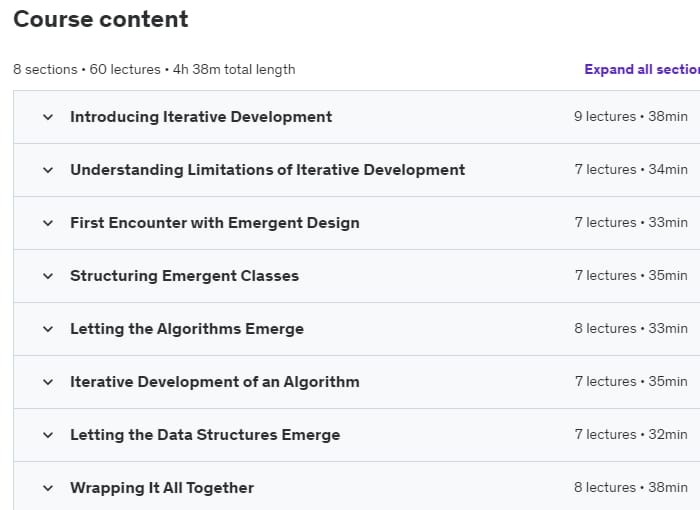Click the Letting the Algorithms Emerge title

tap(187, 329)
